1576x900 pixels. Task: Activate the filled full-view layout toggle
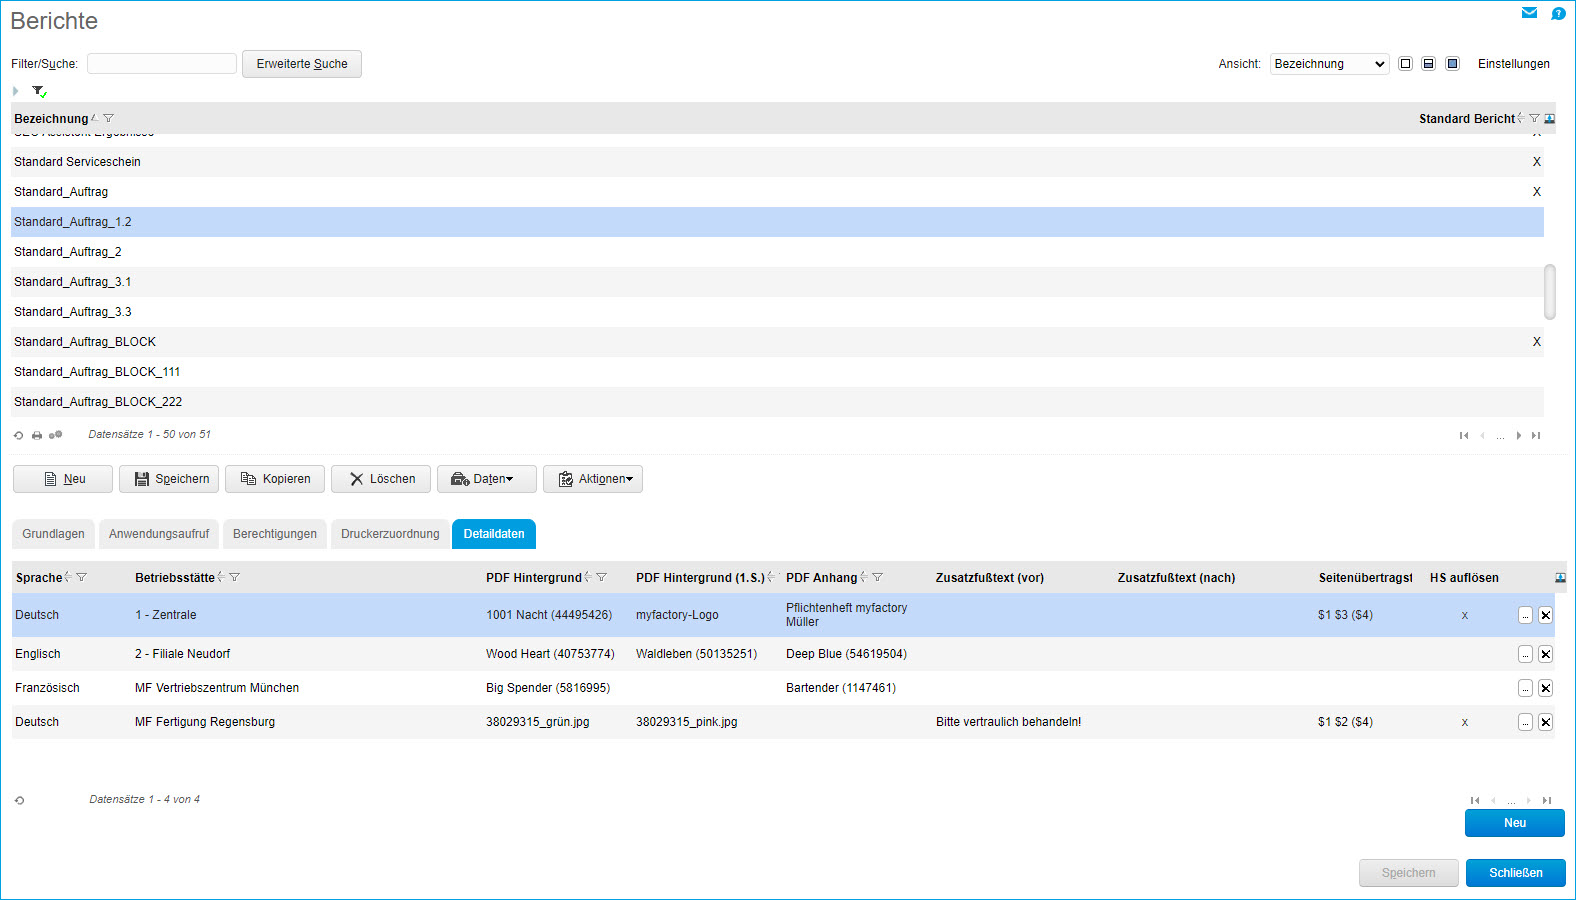point(1452,64)
